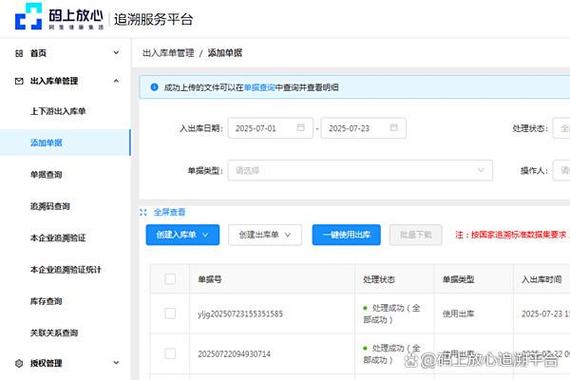The width and height of the screenshot is (570, 380).
Task: Click the 一键使用出库 button
Action: (x=346, y=235)
